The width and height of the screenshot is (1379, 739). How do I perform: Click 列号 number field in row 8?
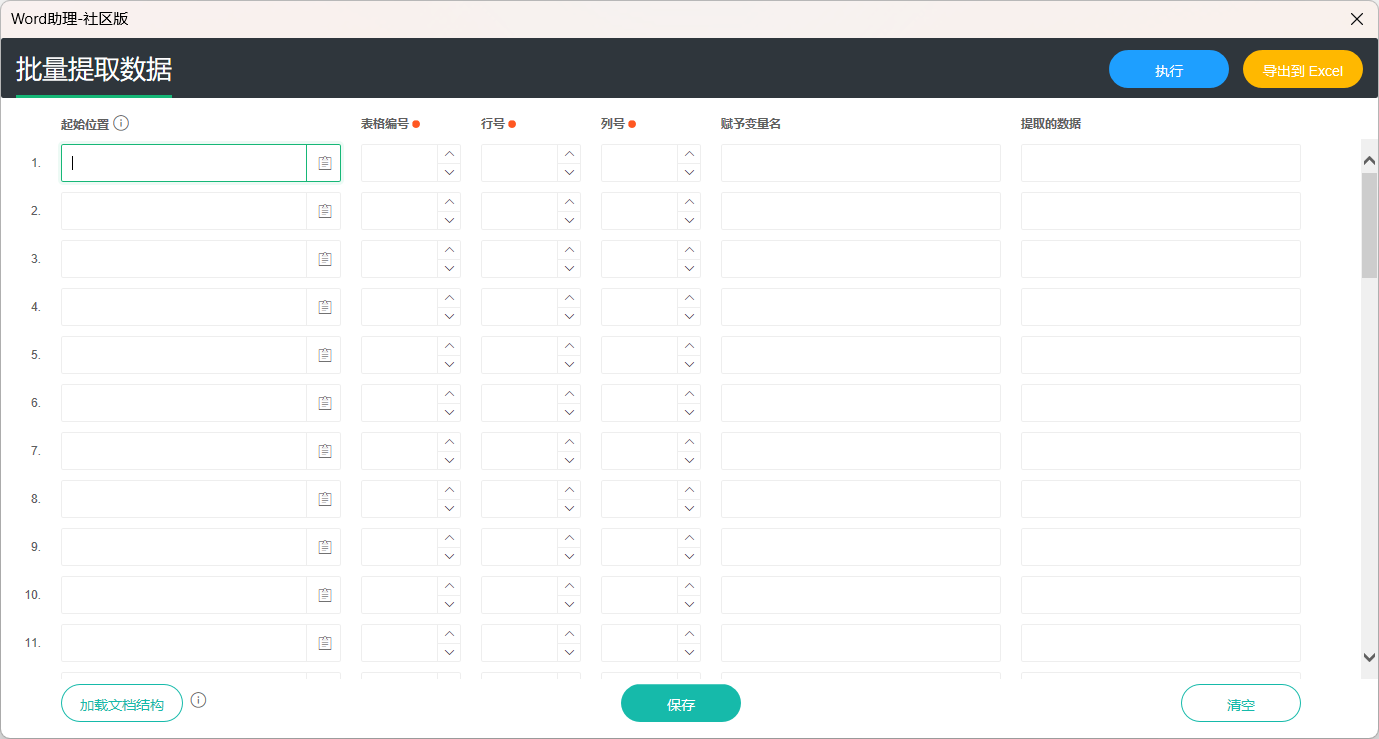[639, 499]
